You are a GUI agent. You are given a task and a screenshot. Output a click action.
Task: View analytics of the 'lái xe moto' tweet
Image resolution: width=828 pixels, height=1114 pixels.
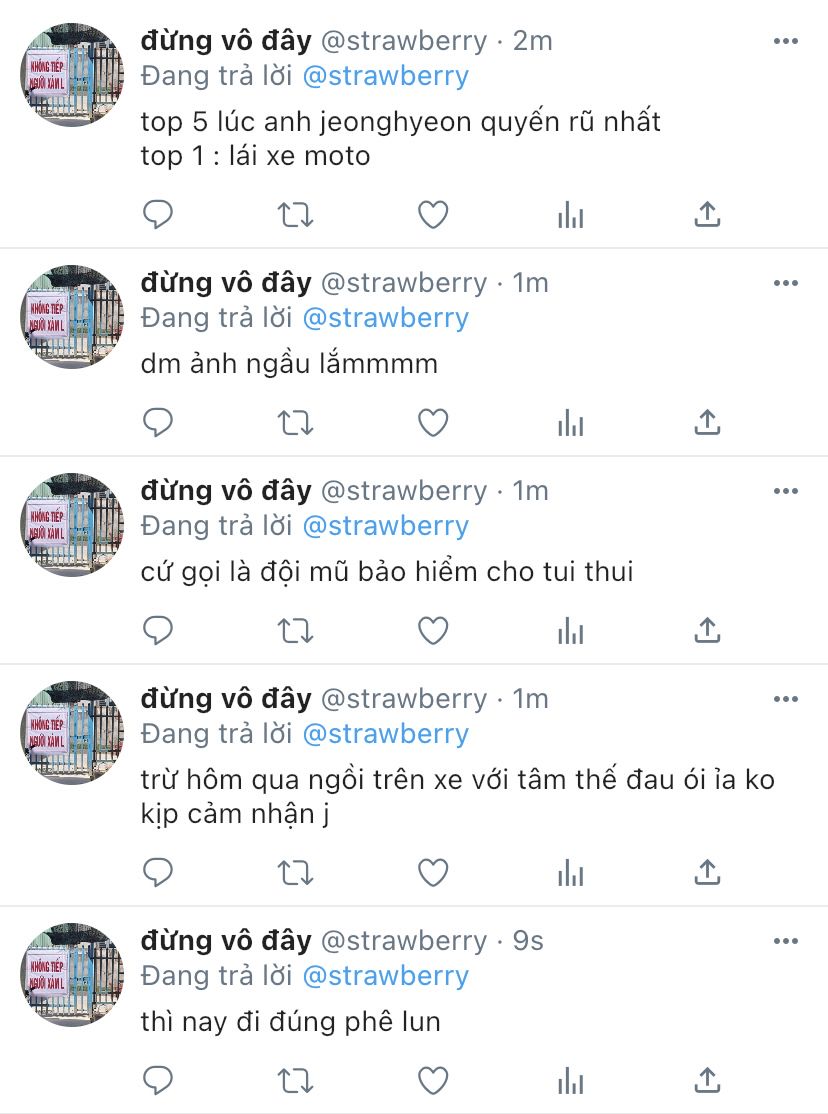571,215
